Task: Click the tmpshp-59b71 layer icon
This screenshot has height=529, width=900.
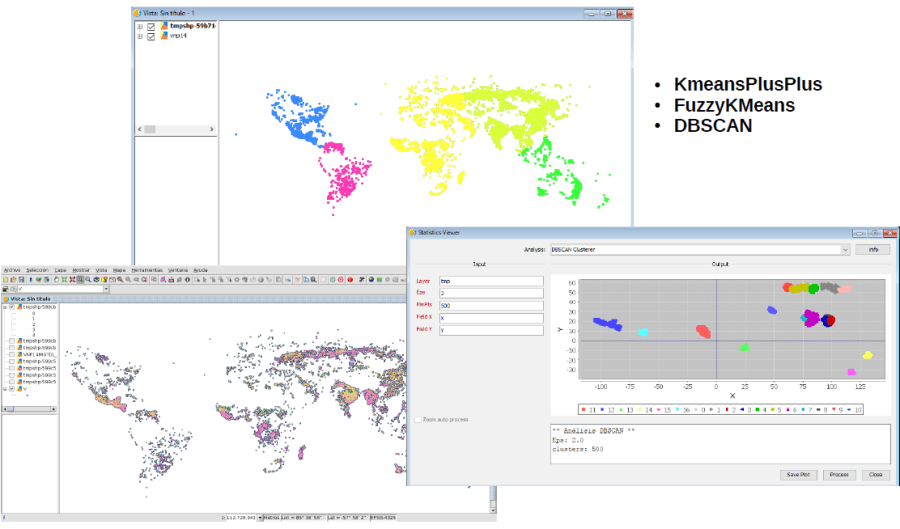Action: pos(164,26)
